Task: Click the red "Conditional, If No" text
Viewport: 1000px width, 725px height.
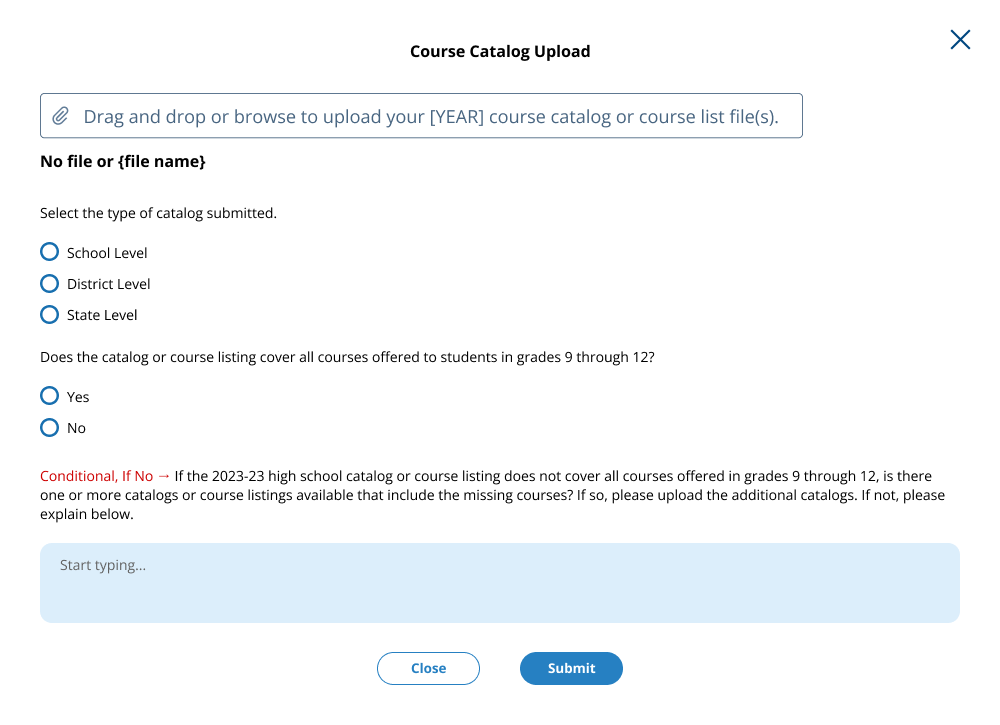Action: point(97,476)
